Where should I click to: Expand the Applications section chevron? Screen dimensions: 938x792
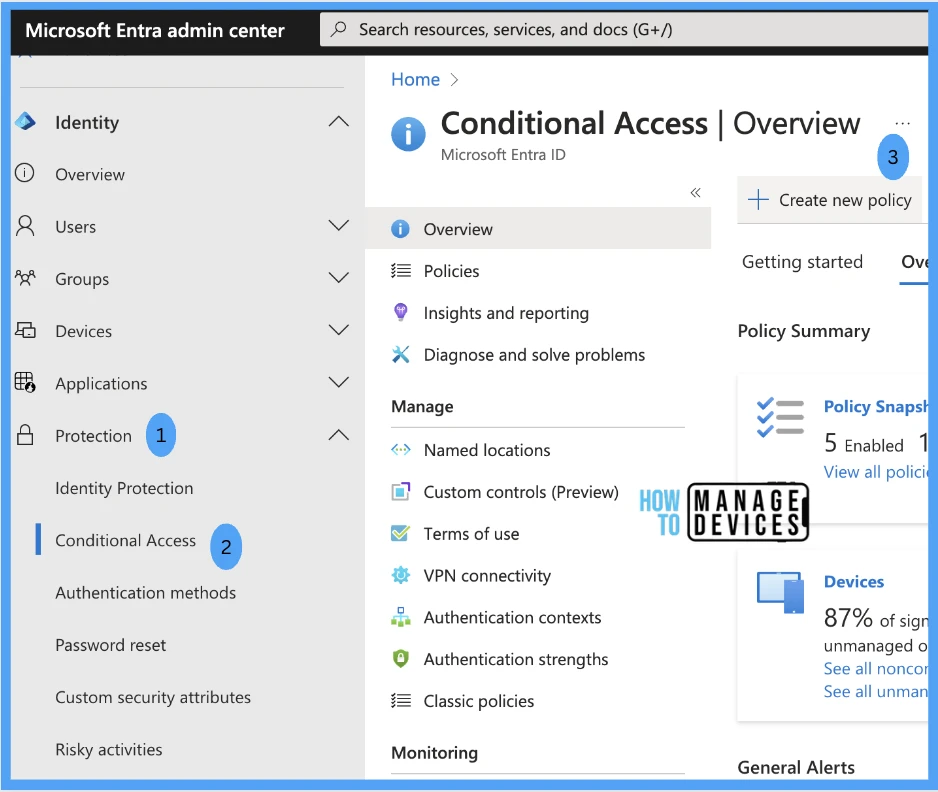[339, 382]
